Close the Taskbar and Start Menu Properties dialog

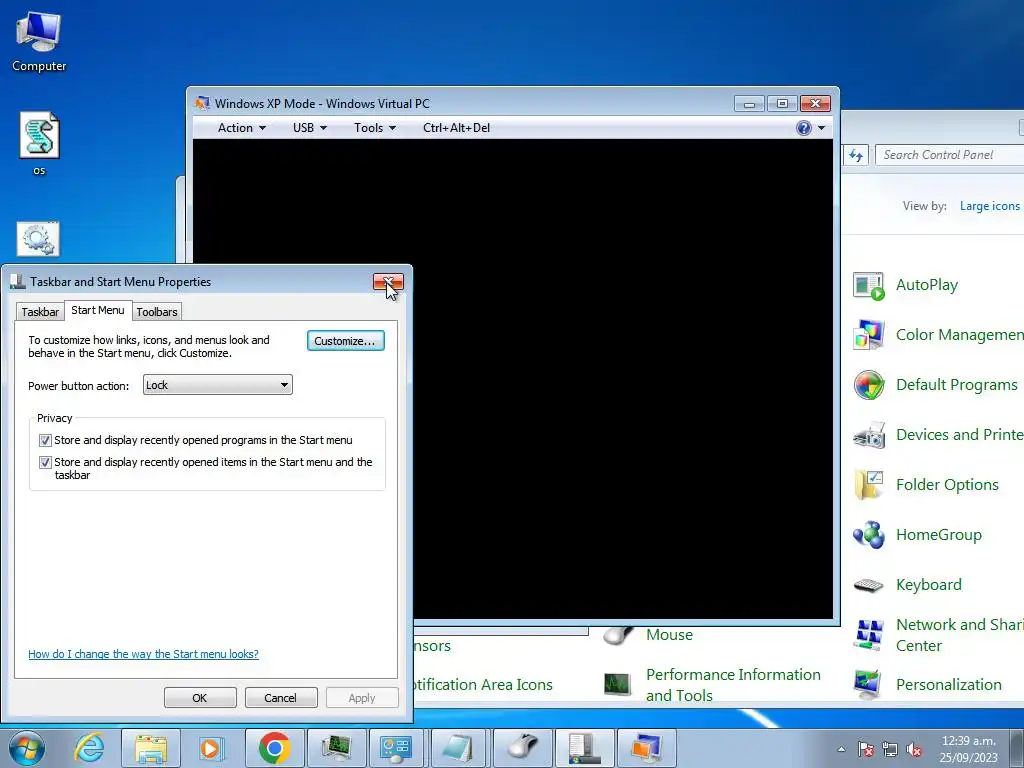click(389, 281)
